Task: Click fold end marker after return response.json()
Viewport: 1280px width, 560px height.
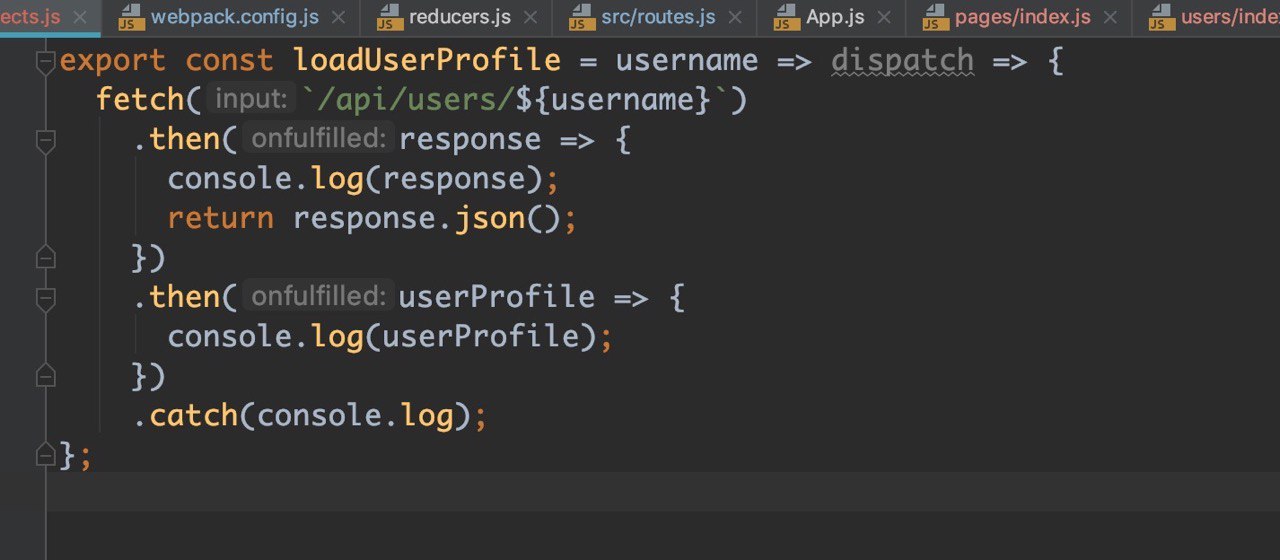Action: (45, 256)
